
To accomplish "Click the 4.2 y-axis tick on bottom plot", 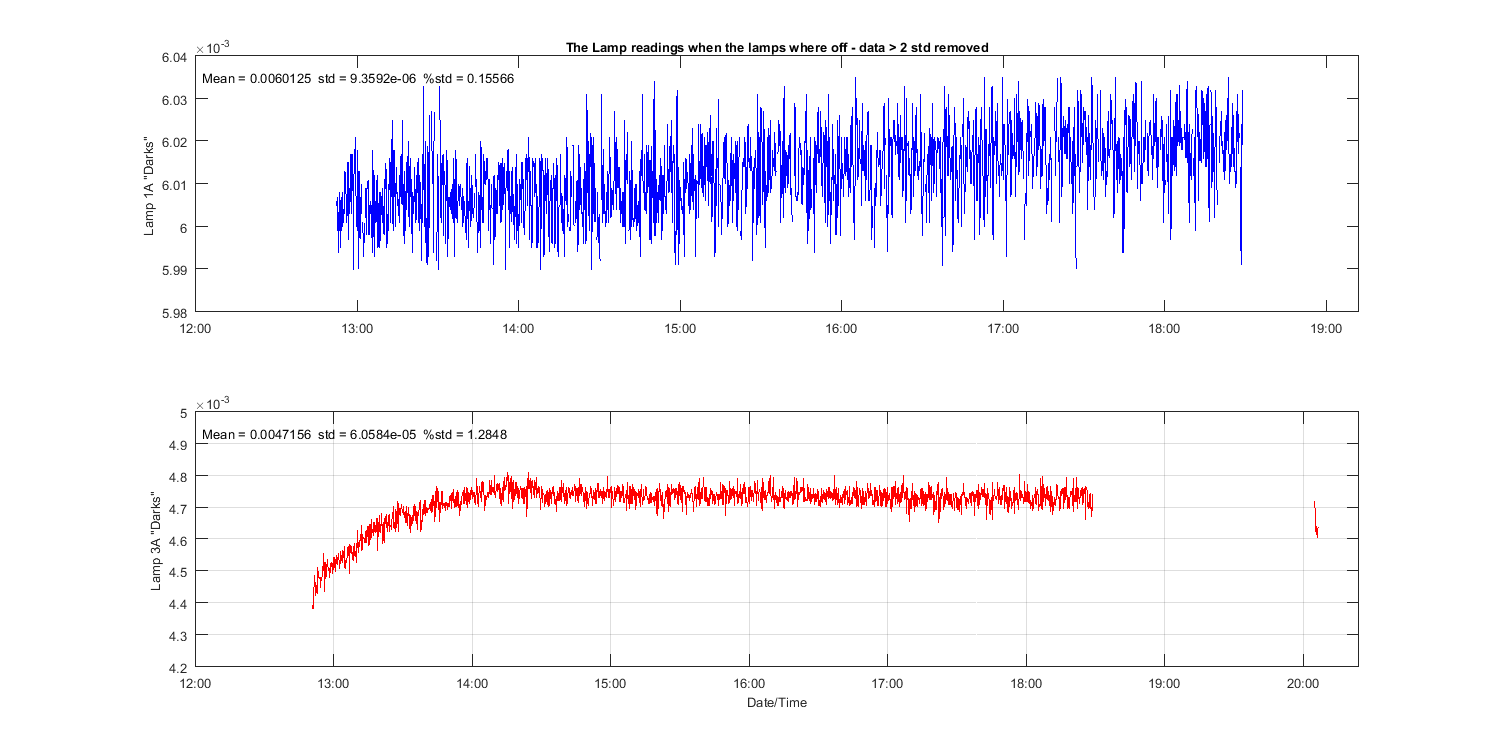I will (x=177, y=668).
